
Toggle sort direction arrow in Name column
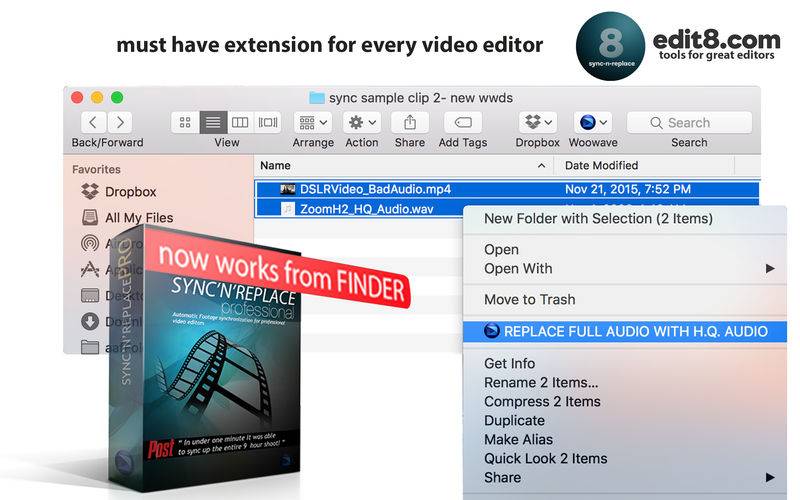coord(541,166)
